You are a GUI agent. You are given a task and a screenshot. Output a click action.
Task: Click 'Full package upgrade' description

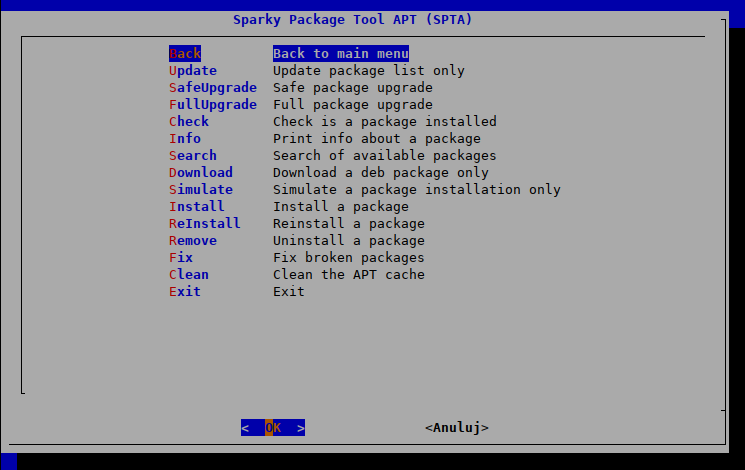tap(353, 105)
